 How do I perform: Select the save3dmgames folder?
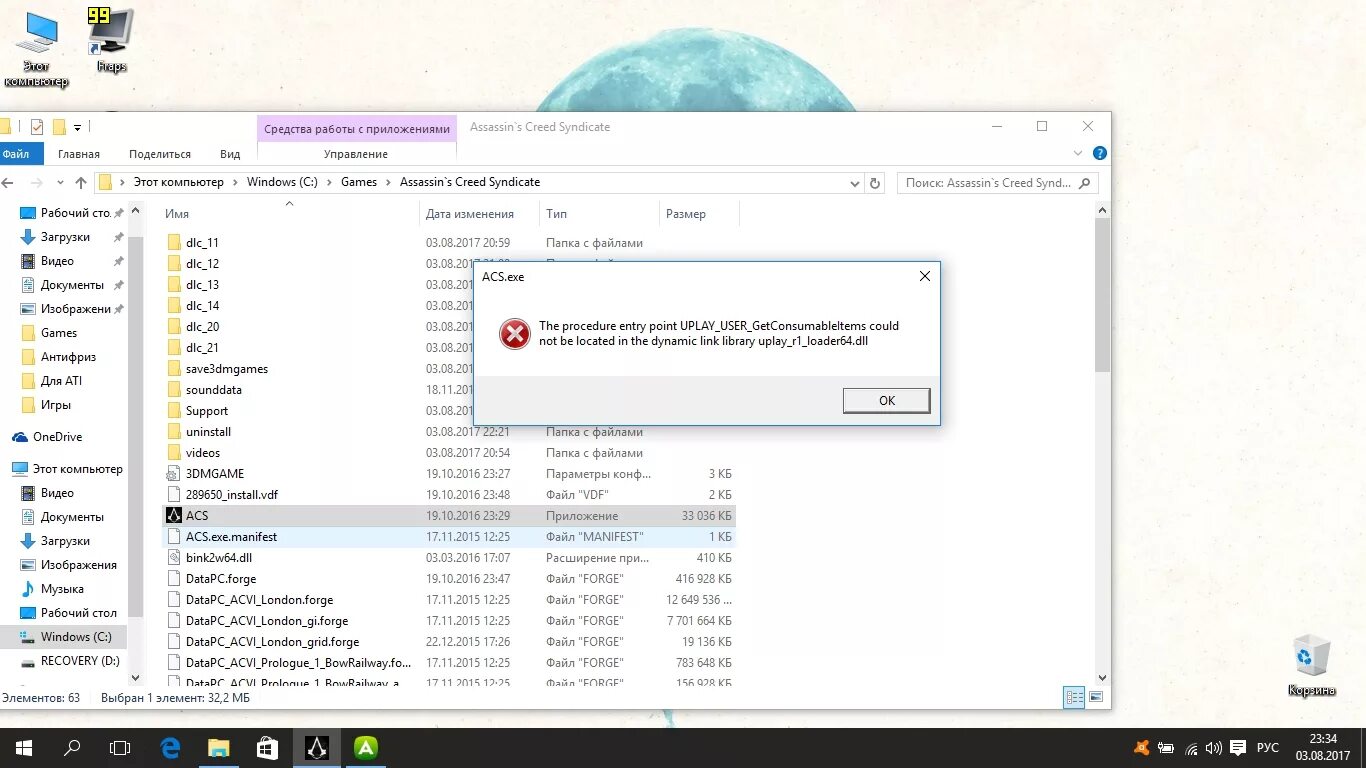pyautogui.click(x=226, y=369)
